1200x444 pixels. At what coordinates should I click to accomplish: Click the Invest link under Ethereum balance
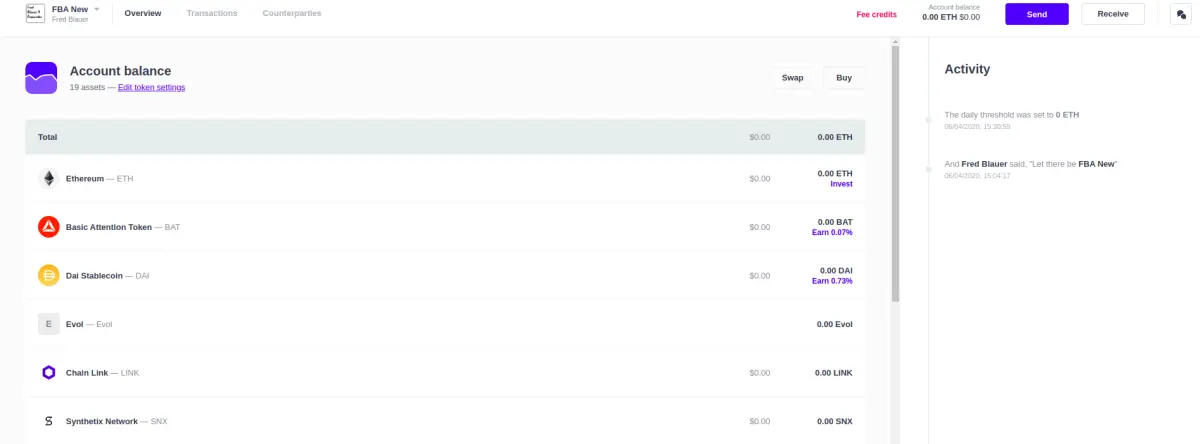(841, 184)
